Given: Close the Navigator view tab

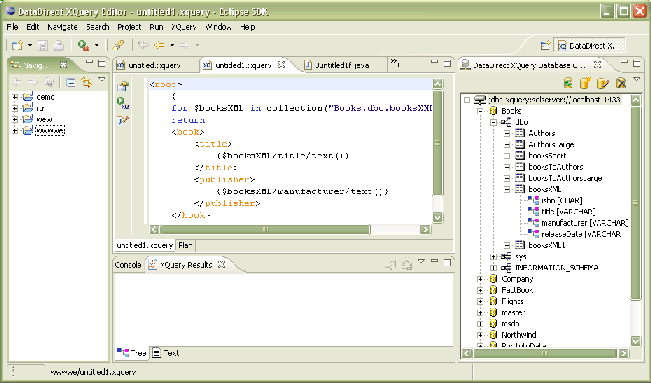Looking at the screenshot, I should 64,64.
